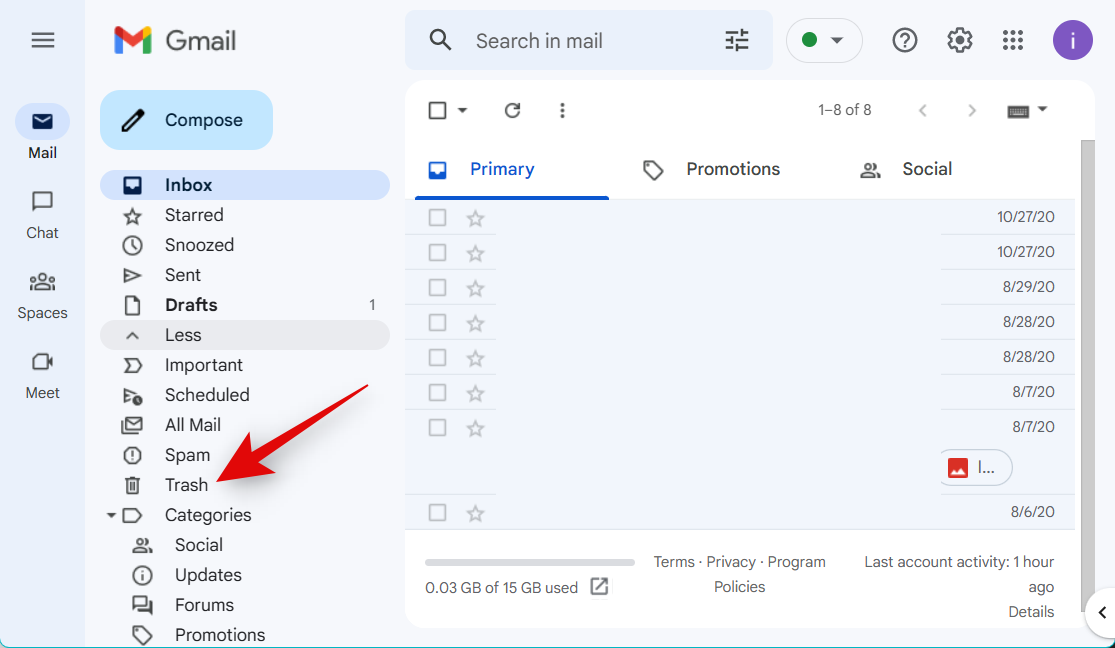Image resolution: width=1115 pixels, height=648 pixels.
Task: Show older messages with the next arrow
Action: click(971, 110)
